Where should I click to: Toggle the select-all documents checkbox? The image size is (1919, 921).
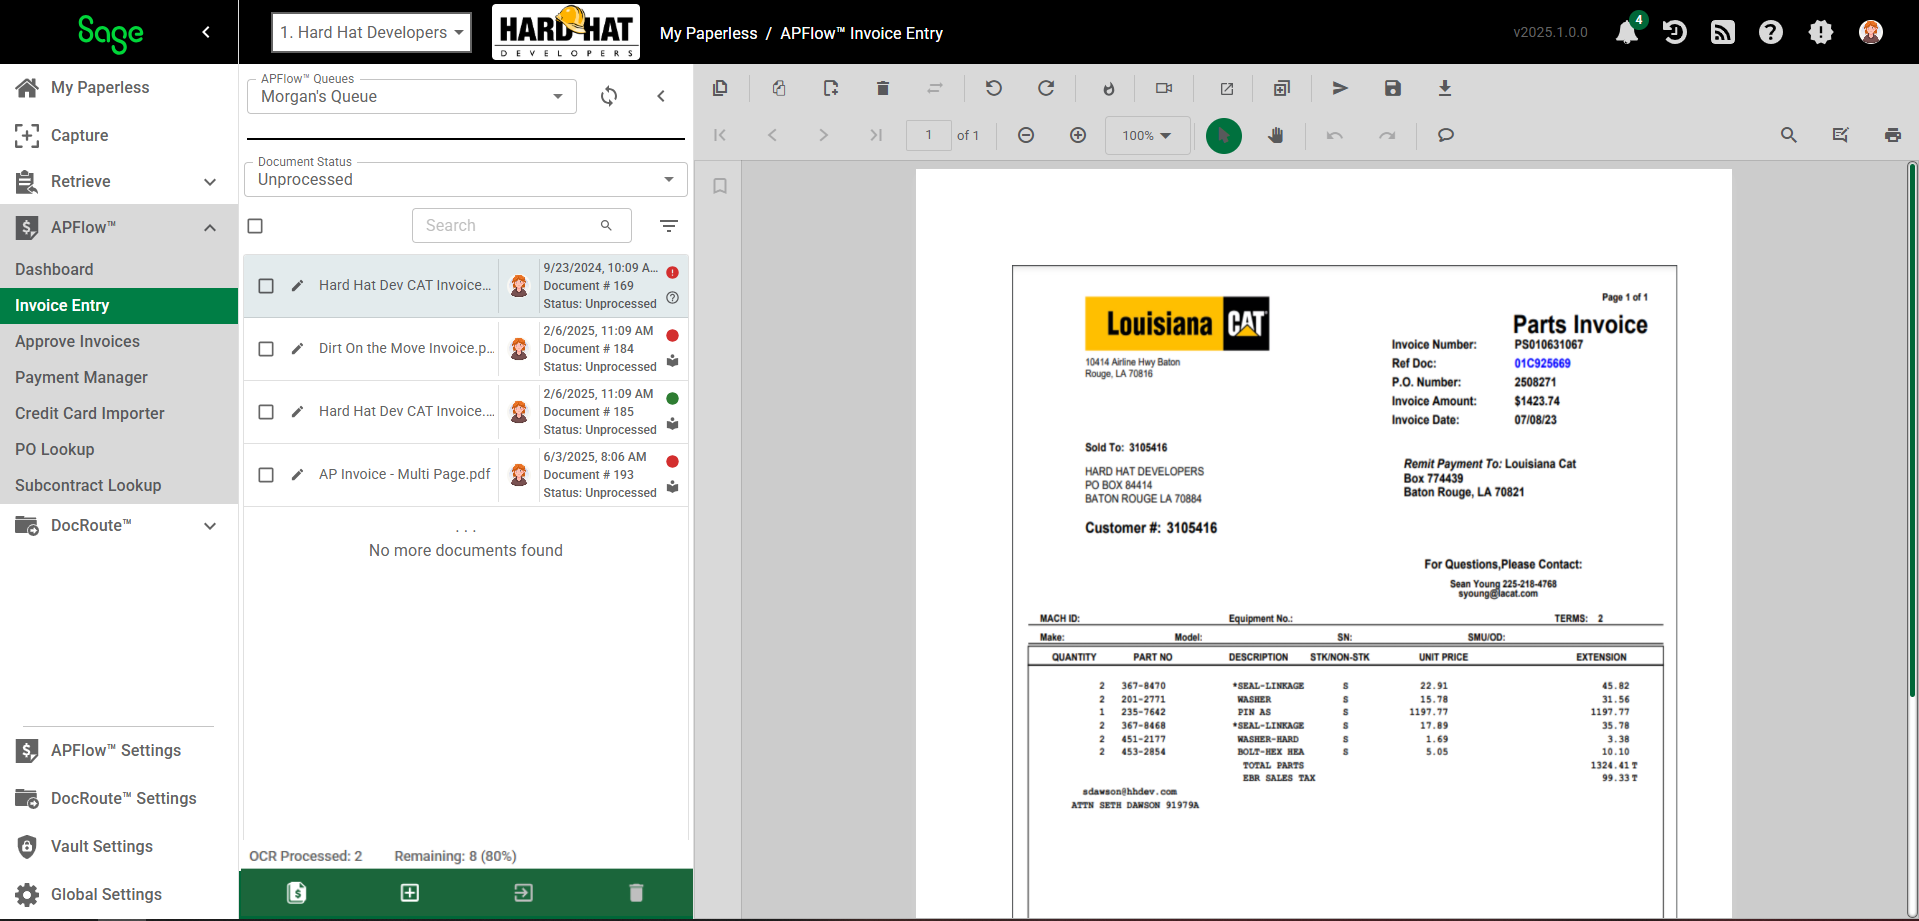coord(255,226)
